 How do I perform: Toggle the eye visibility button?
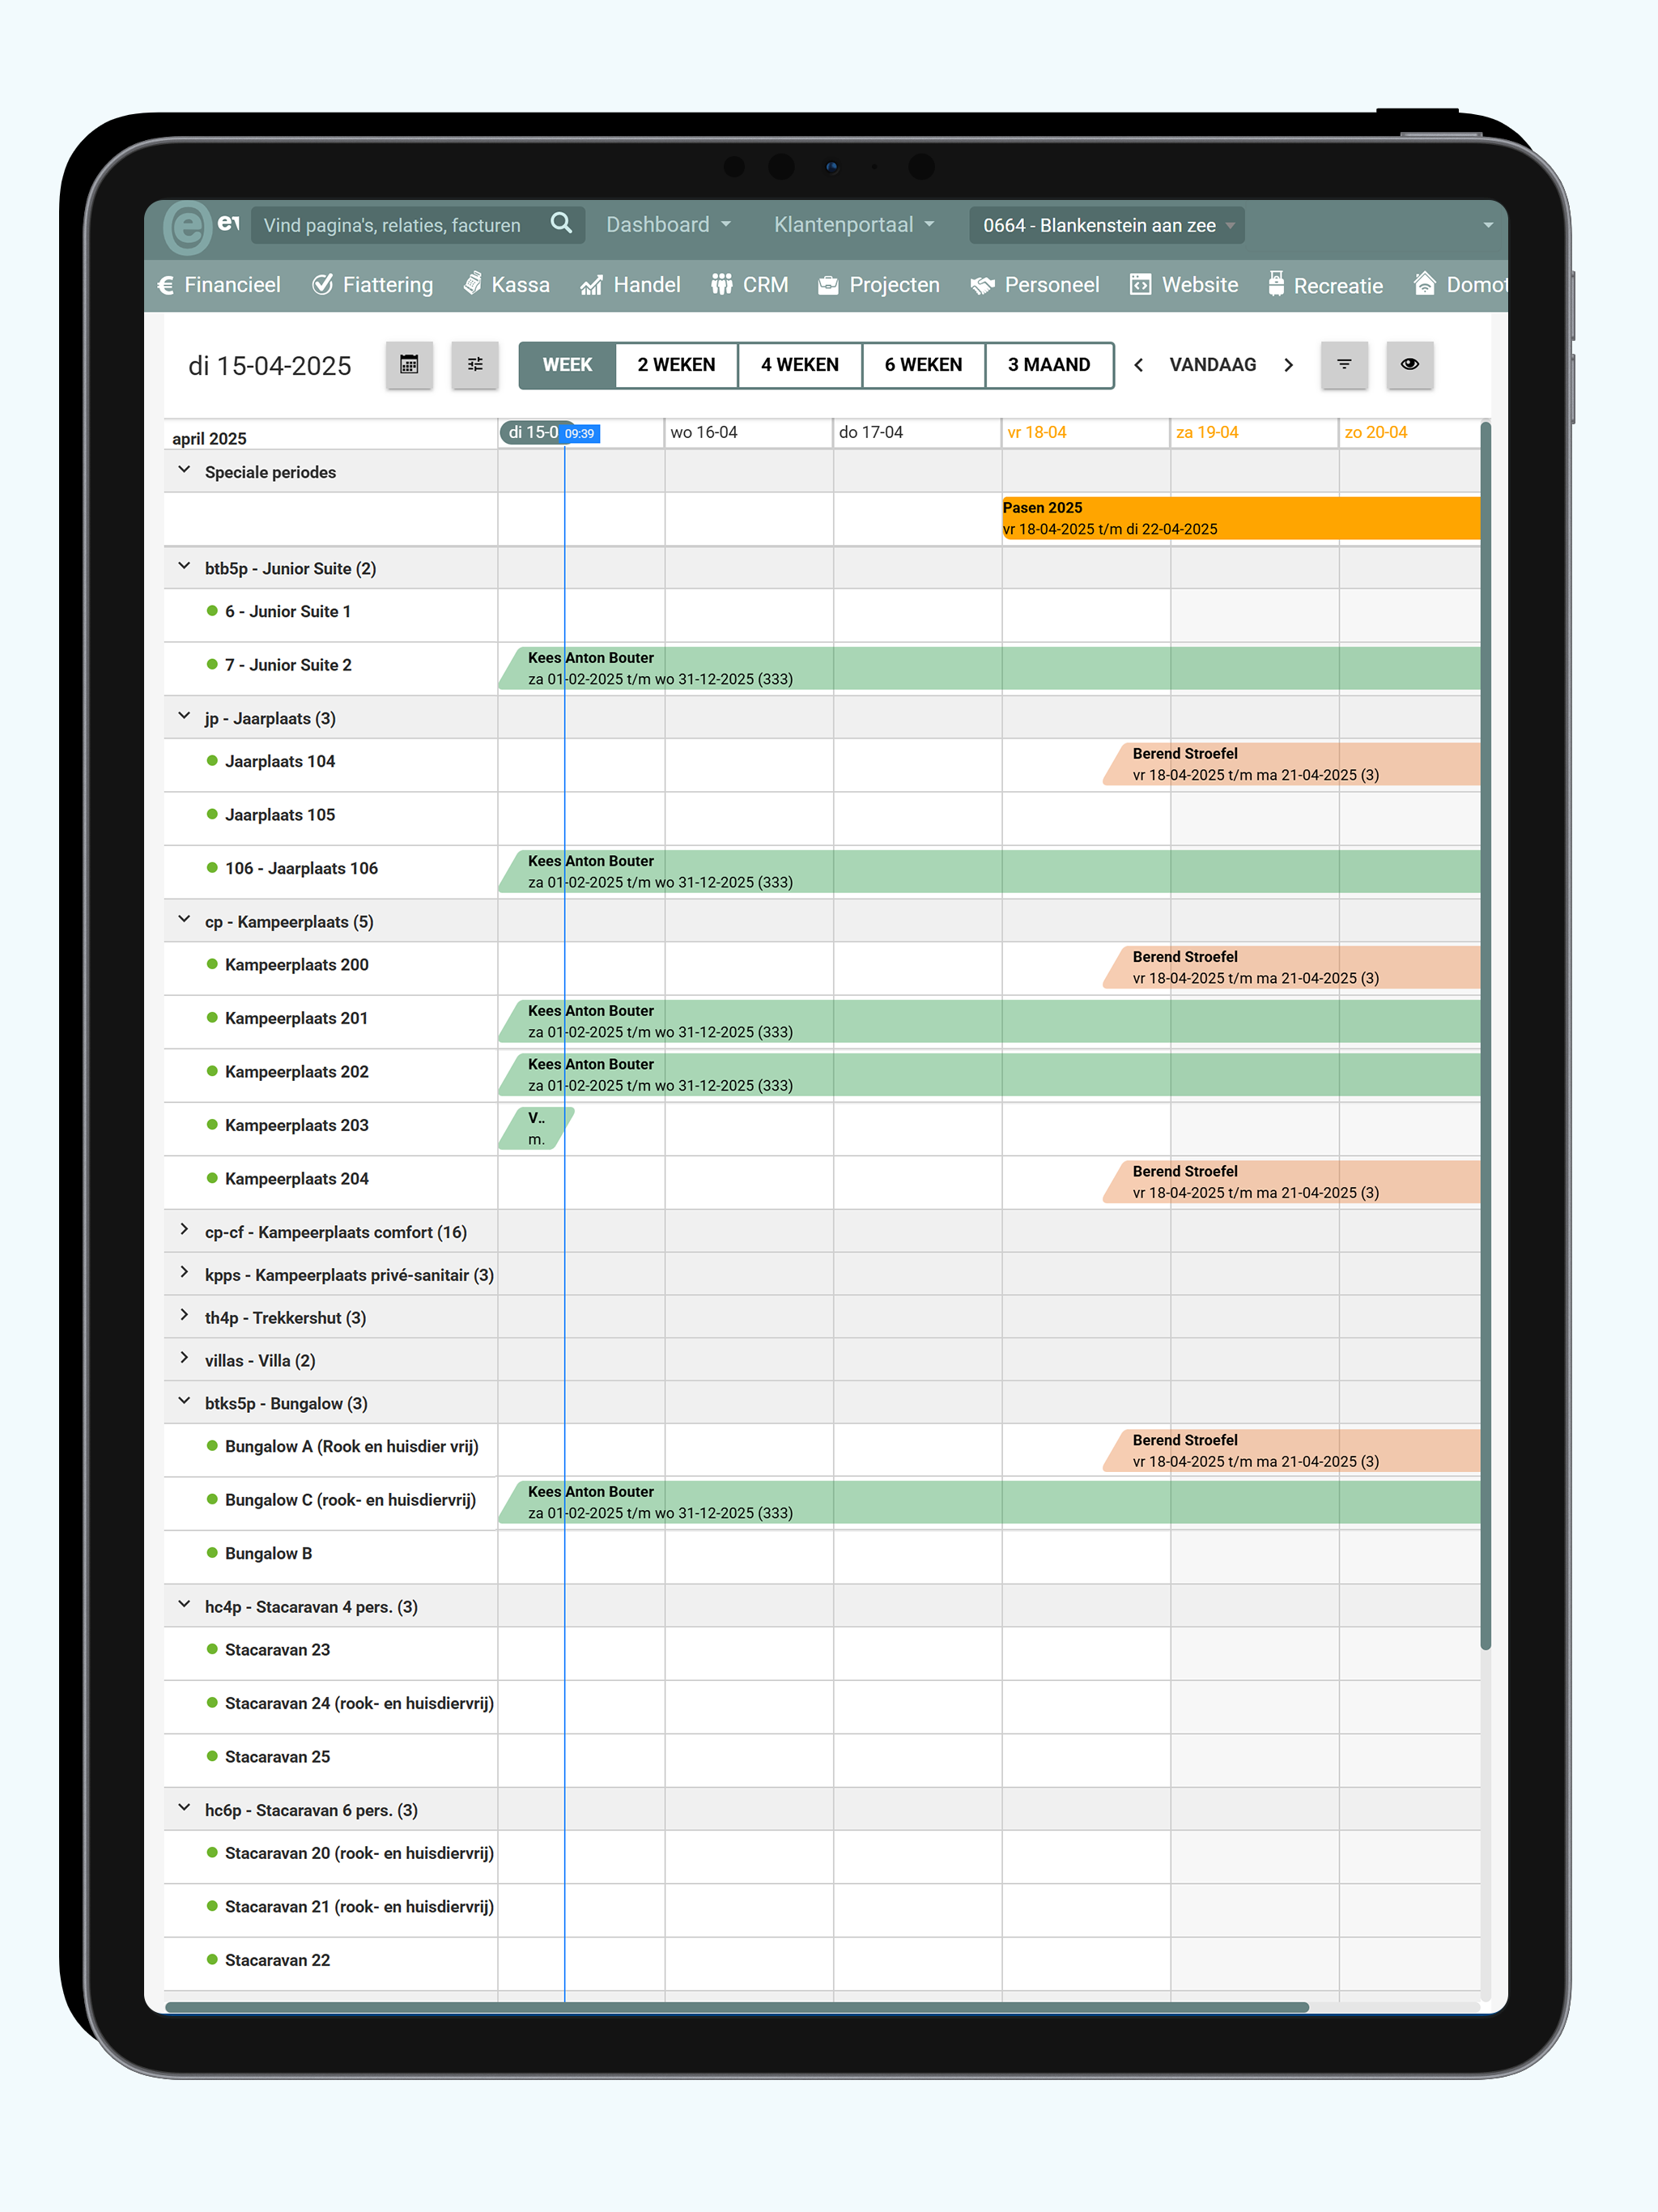(x=1410, y=364)
